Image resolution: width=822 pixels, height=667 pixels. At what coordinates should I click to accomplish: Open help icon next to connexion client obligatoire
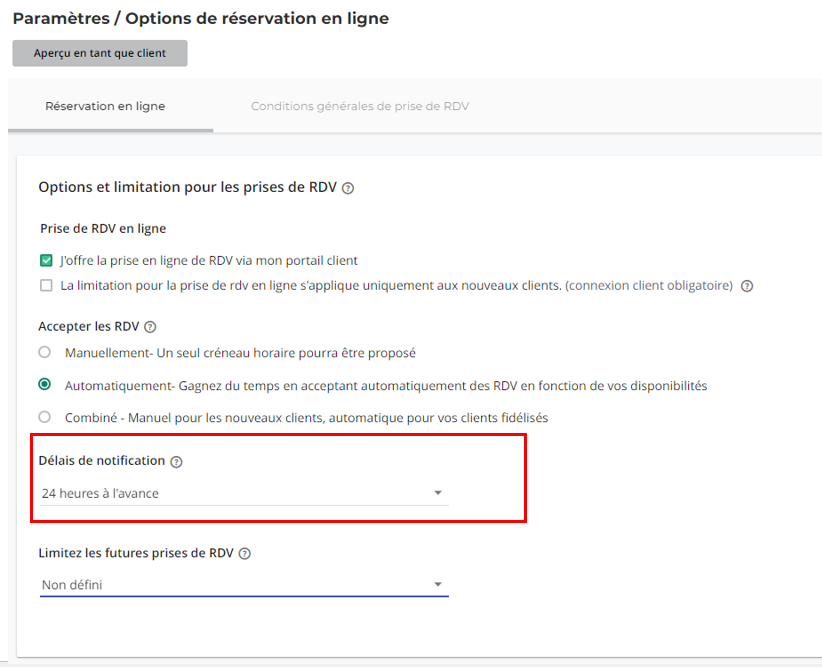pos(747,286)
